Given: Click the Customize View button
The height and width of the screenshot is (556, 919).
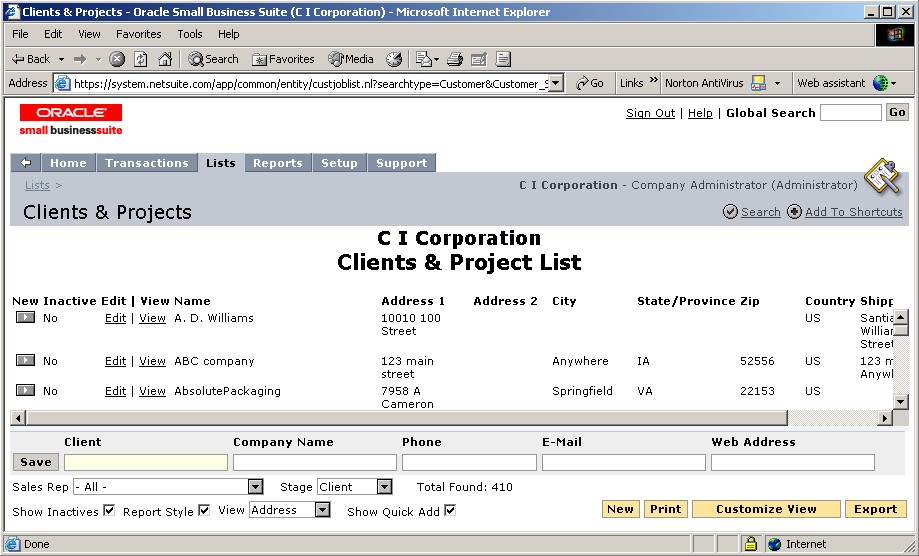Looking at the screenshot, I should point(766,509).
